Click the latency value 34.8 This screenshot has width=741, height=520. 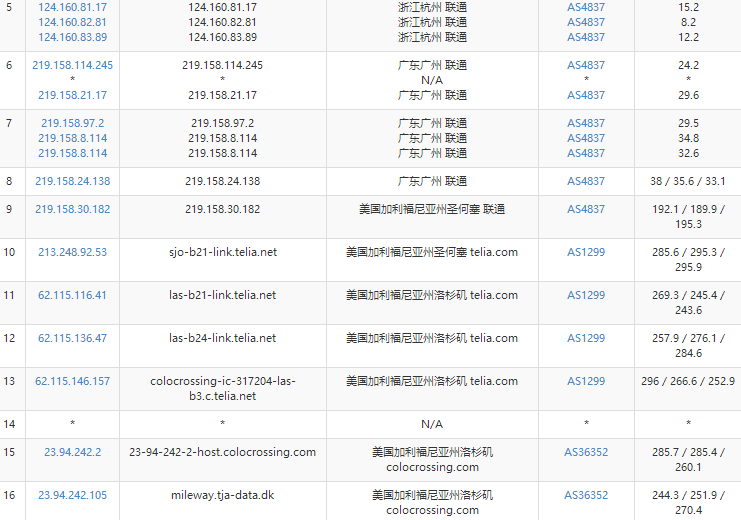tap(688, 139)
